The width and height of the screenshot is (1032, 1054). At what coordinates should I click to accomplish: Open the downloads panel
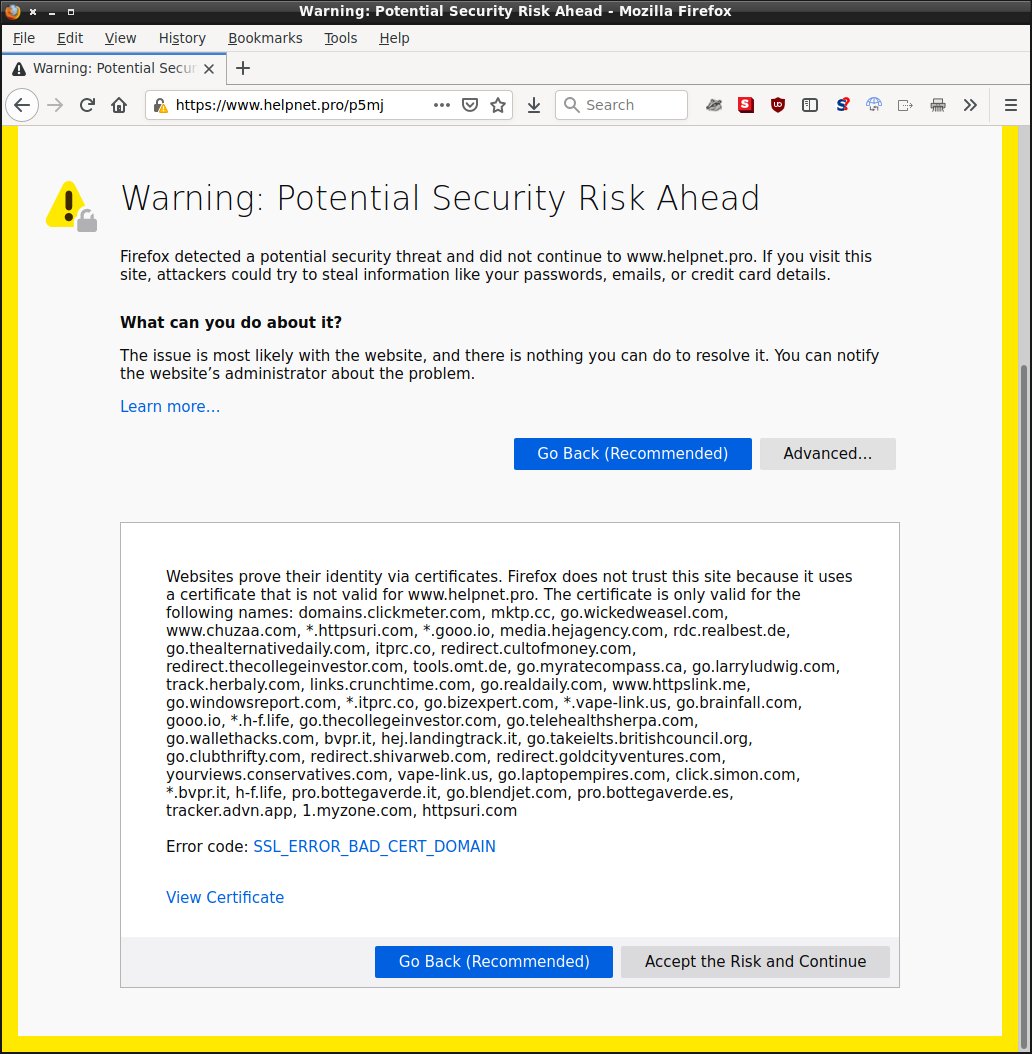tap(534, 105)
